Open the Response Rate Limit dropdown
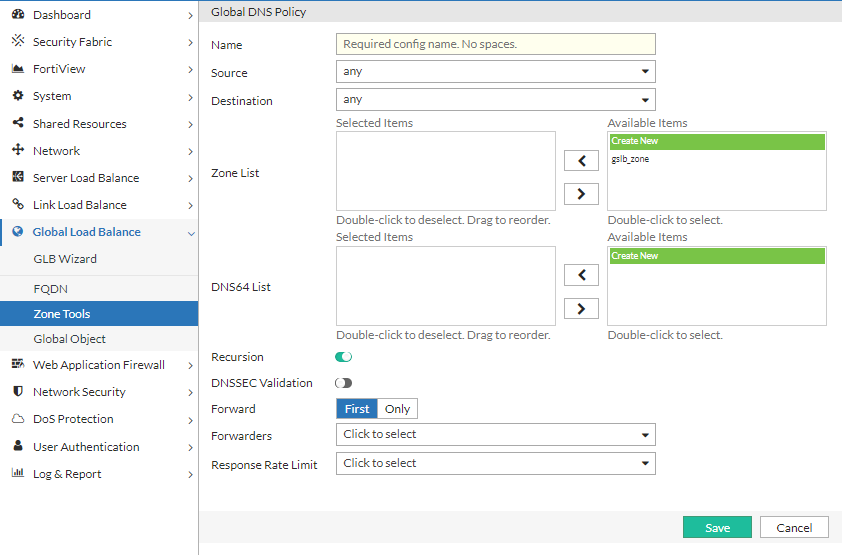842x555 pixels. click(x=495, y=464)
